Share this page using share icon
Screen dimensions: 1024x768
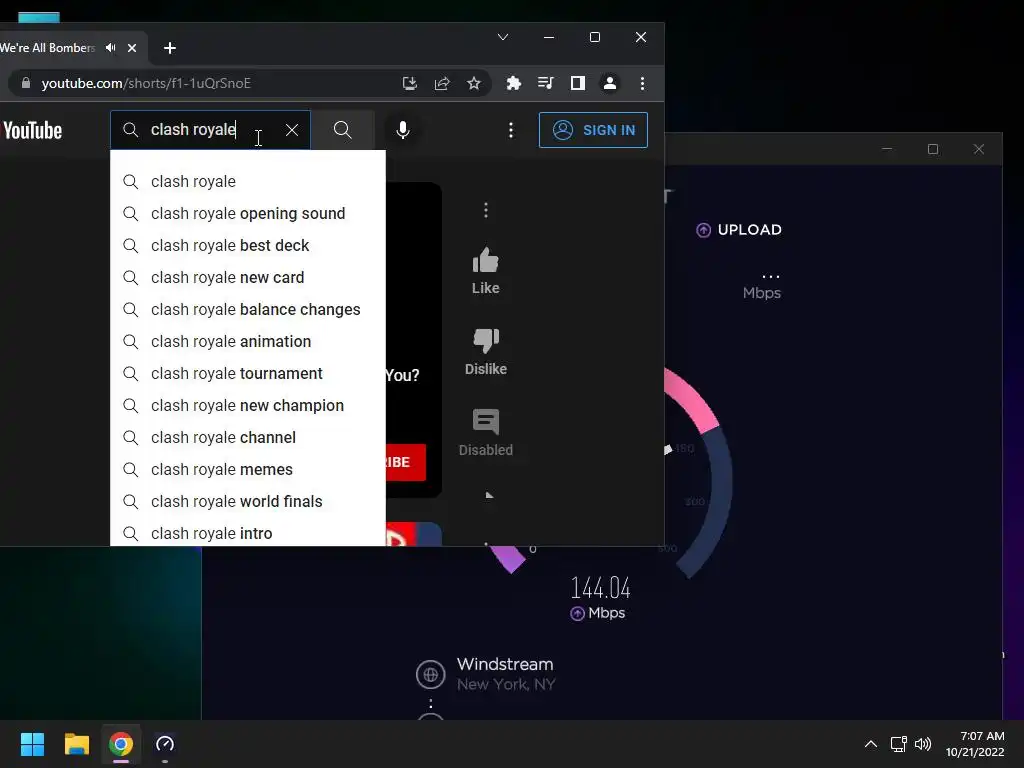(x=442, y=83)
